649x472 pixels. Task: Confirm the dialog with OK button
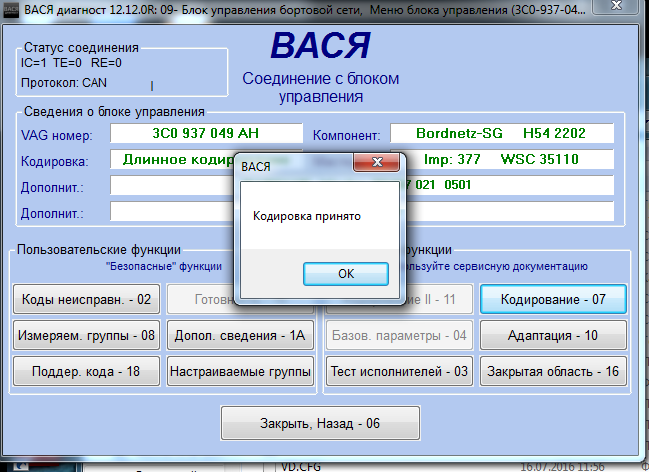[346, 274]
